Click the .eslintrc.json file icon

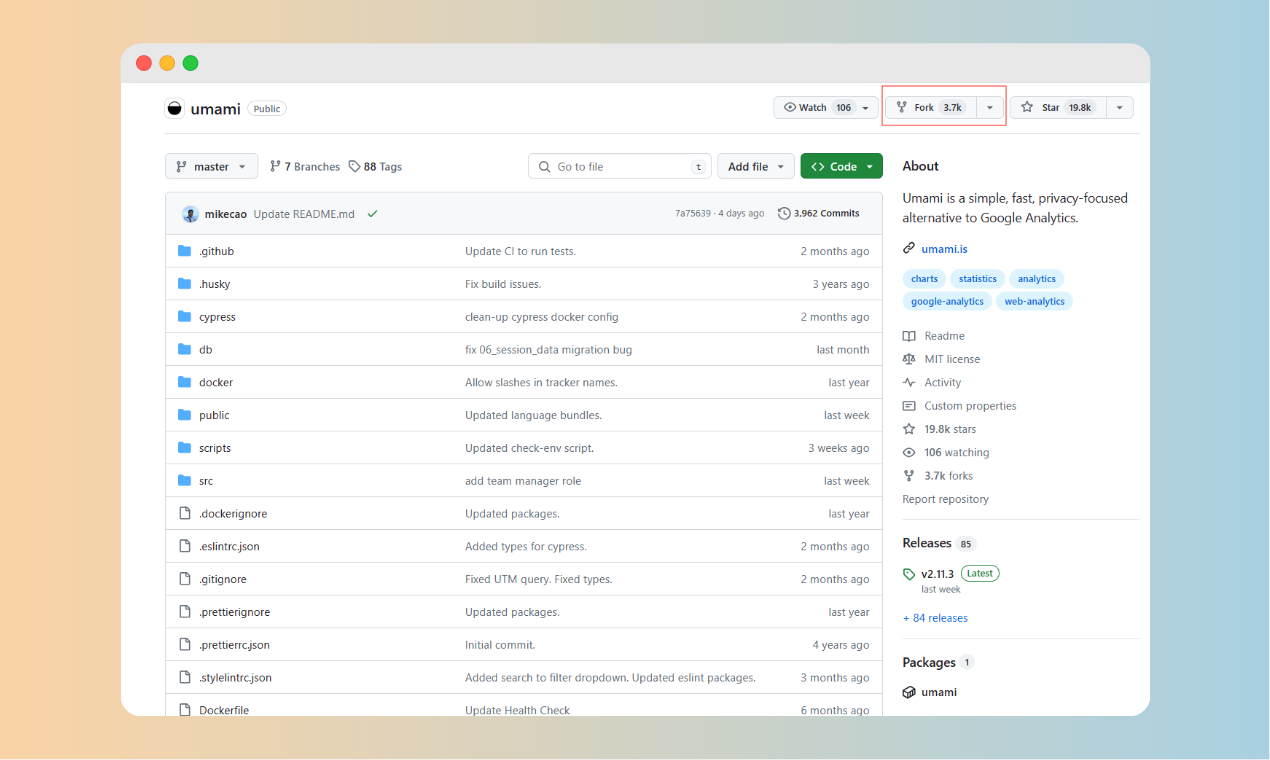[x=184, y=546]
